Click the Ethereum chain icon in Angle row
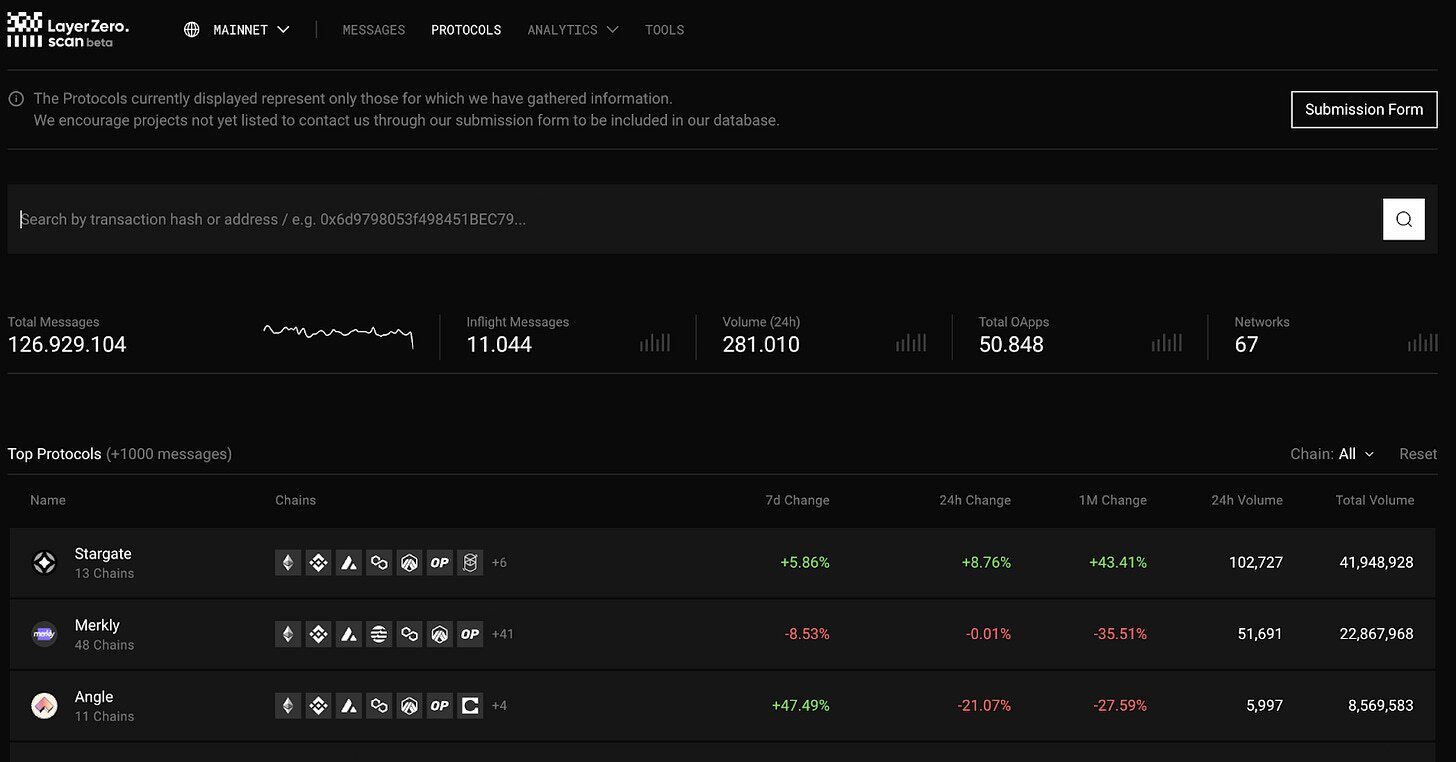1456x762 pixels. [288, 706]
